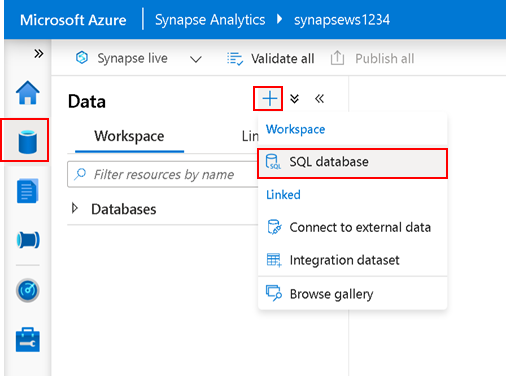Click the plus add resource button

269,99
